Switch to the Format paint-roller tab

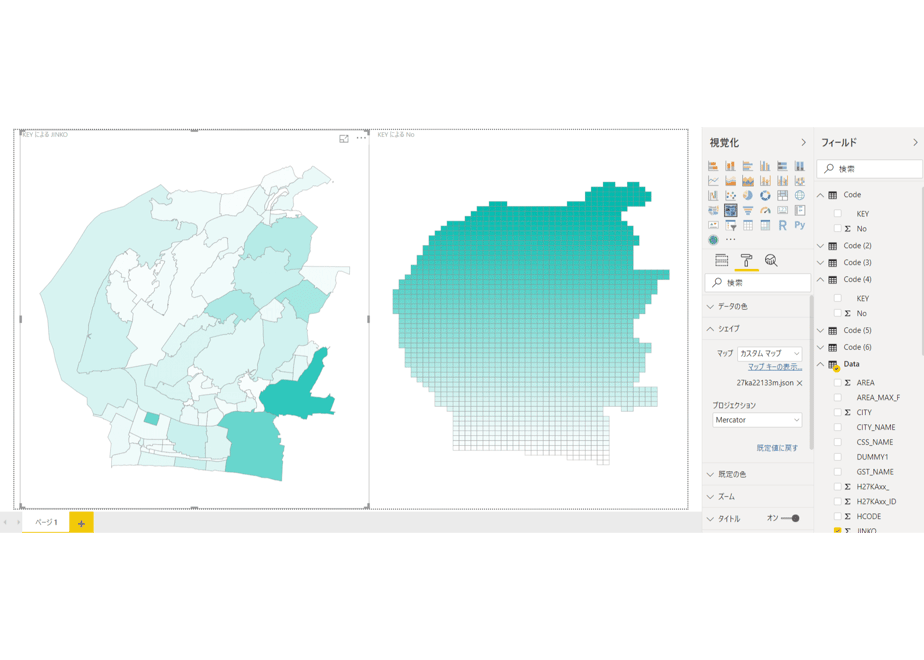pyautogui.click(x=746, y=260)
